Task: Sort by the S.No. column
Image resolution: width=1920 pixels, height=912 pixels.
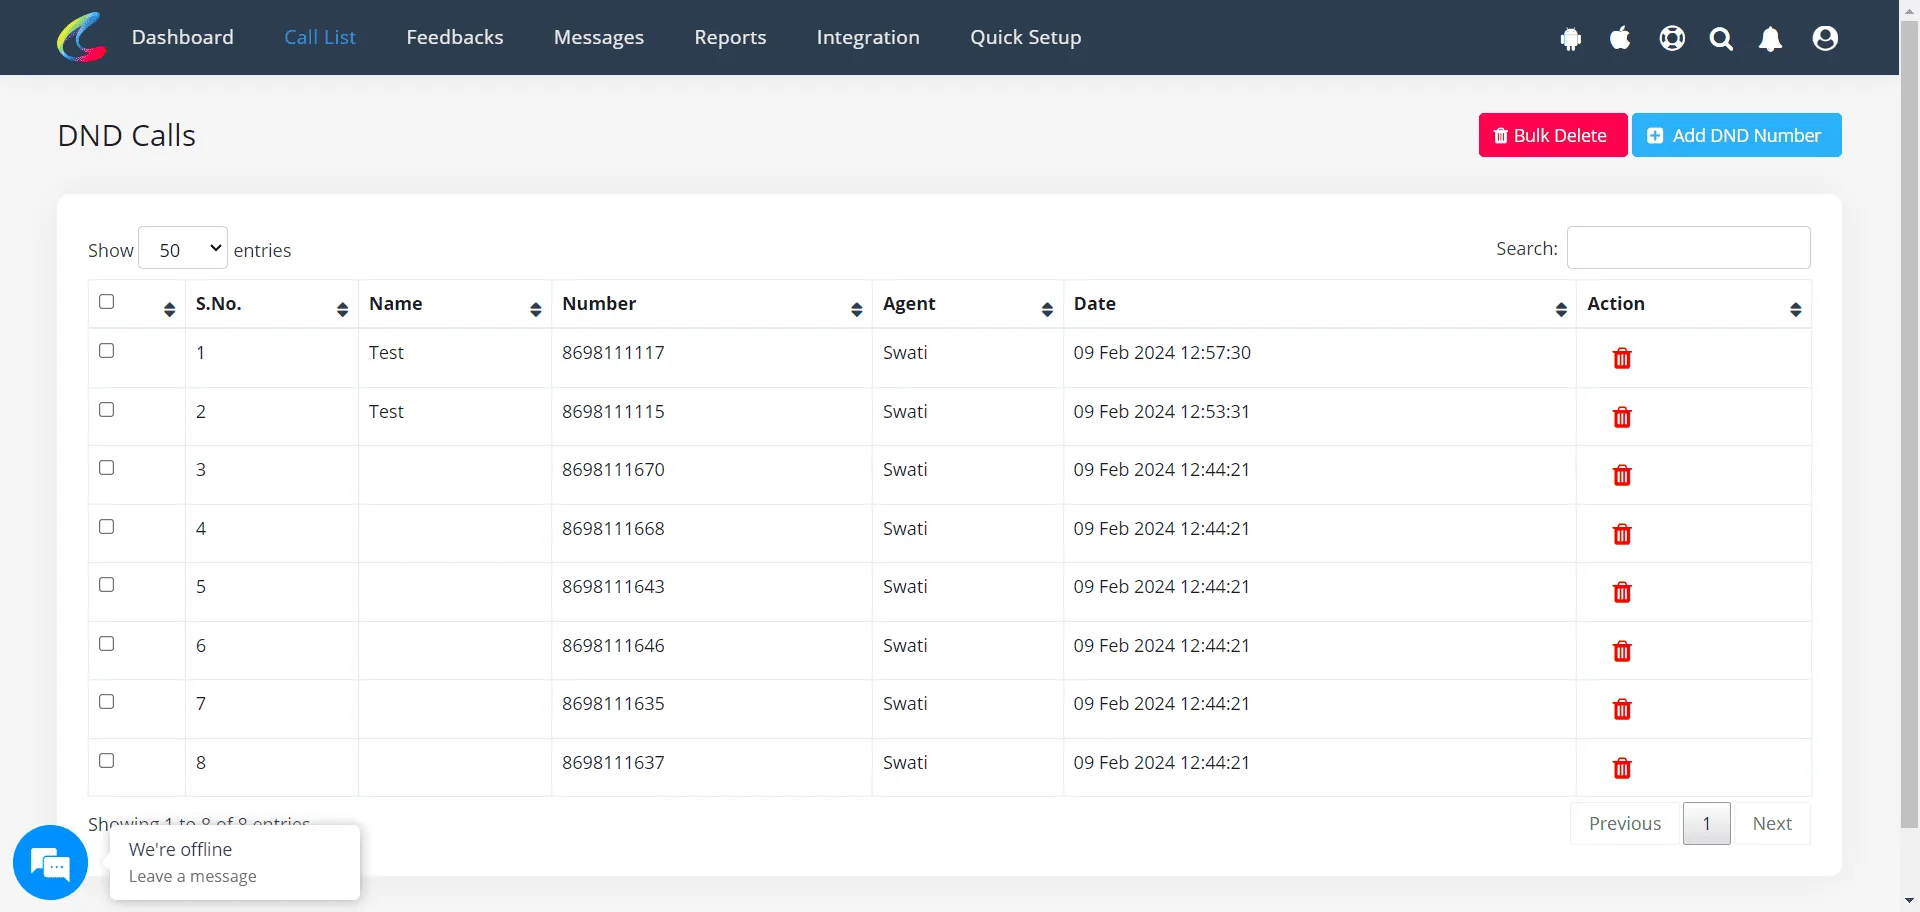Action: [x=271, y=304]
